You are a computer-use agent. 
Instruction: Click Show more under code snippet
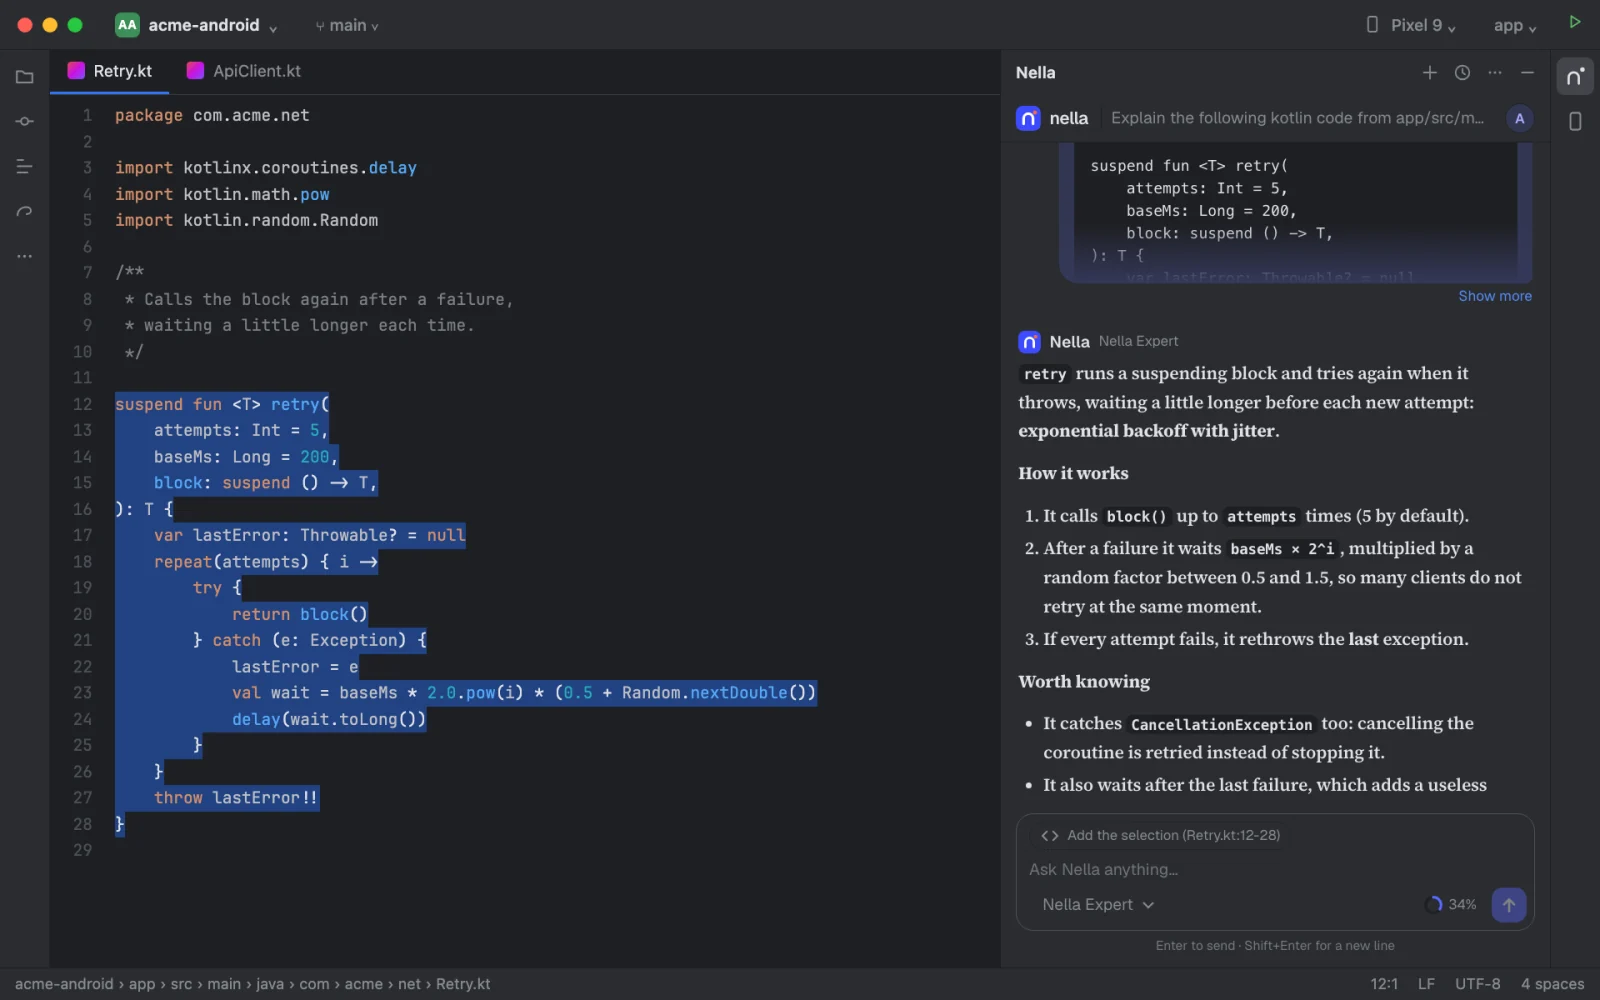pos(1494,296)
